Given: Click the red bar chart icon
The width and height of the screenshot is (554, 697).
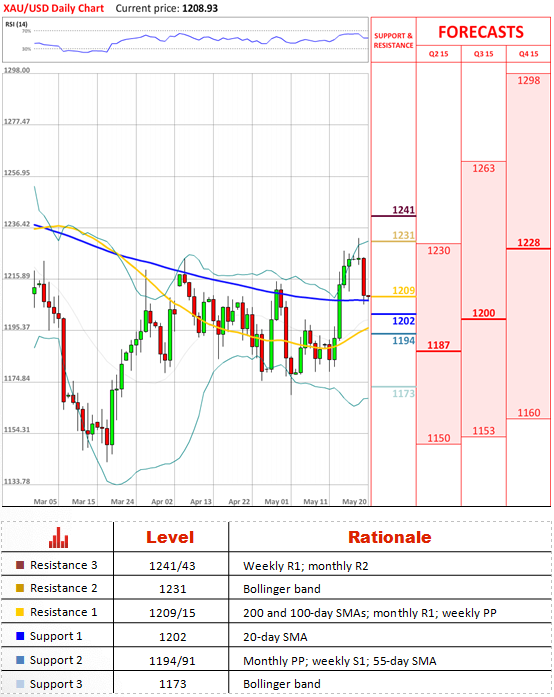Looking at the screenshot, I should point(59,537).
